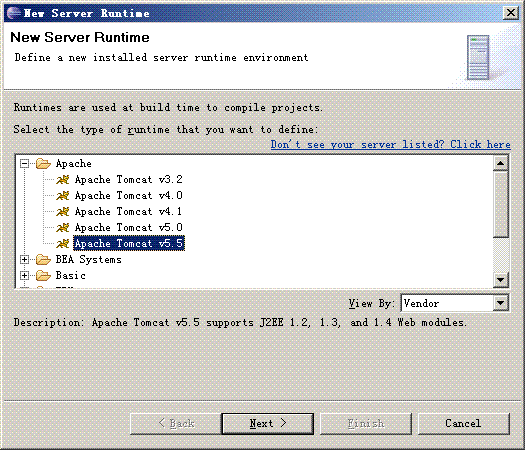Click the Next button
This screenshot has width=525, height=450.
pyautogui.click(x=268, y=424)
